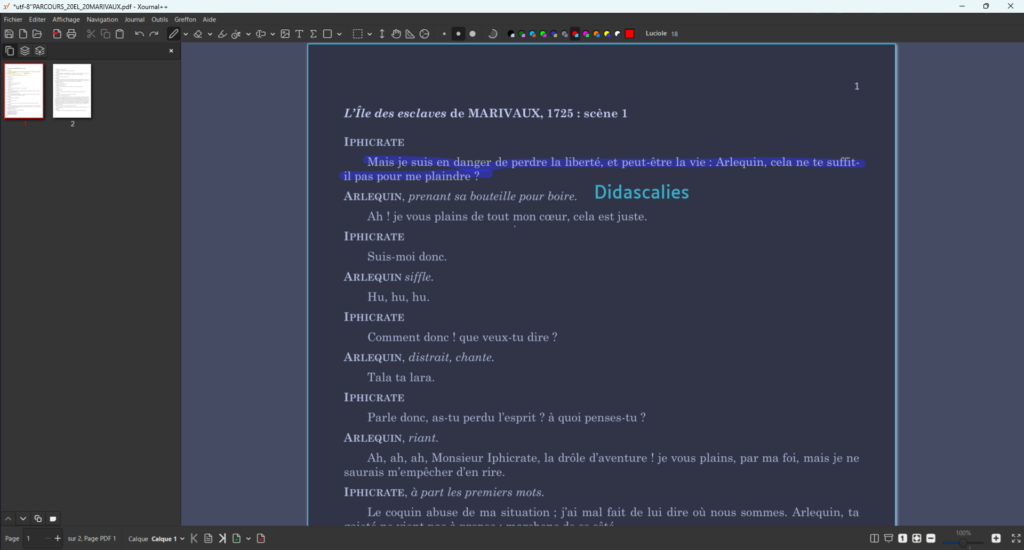Select page 2 thumbnail in sidebar
Viewport: 1024px width, 550px height.
coord(72,91)
